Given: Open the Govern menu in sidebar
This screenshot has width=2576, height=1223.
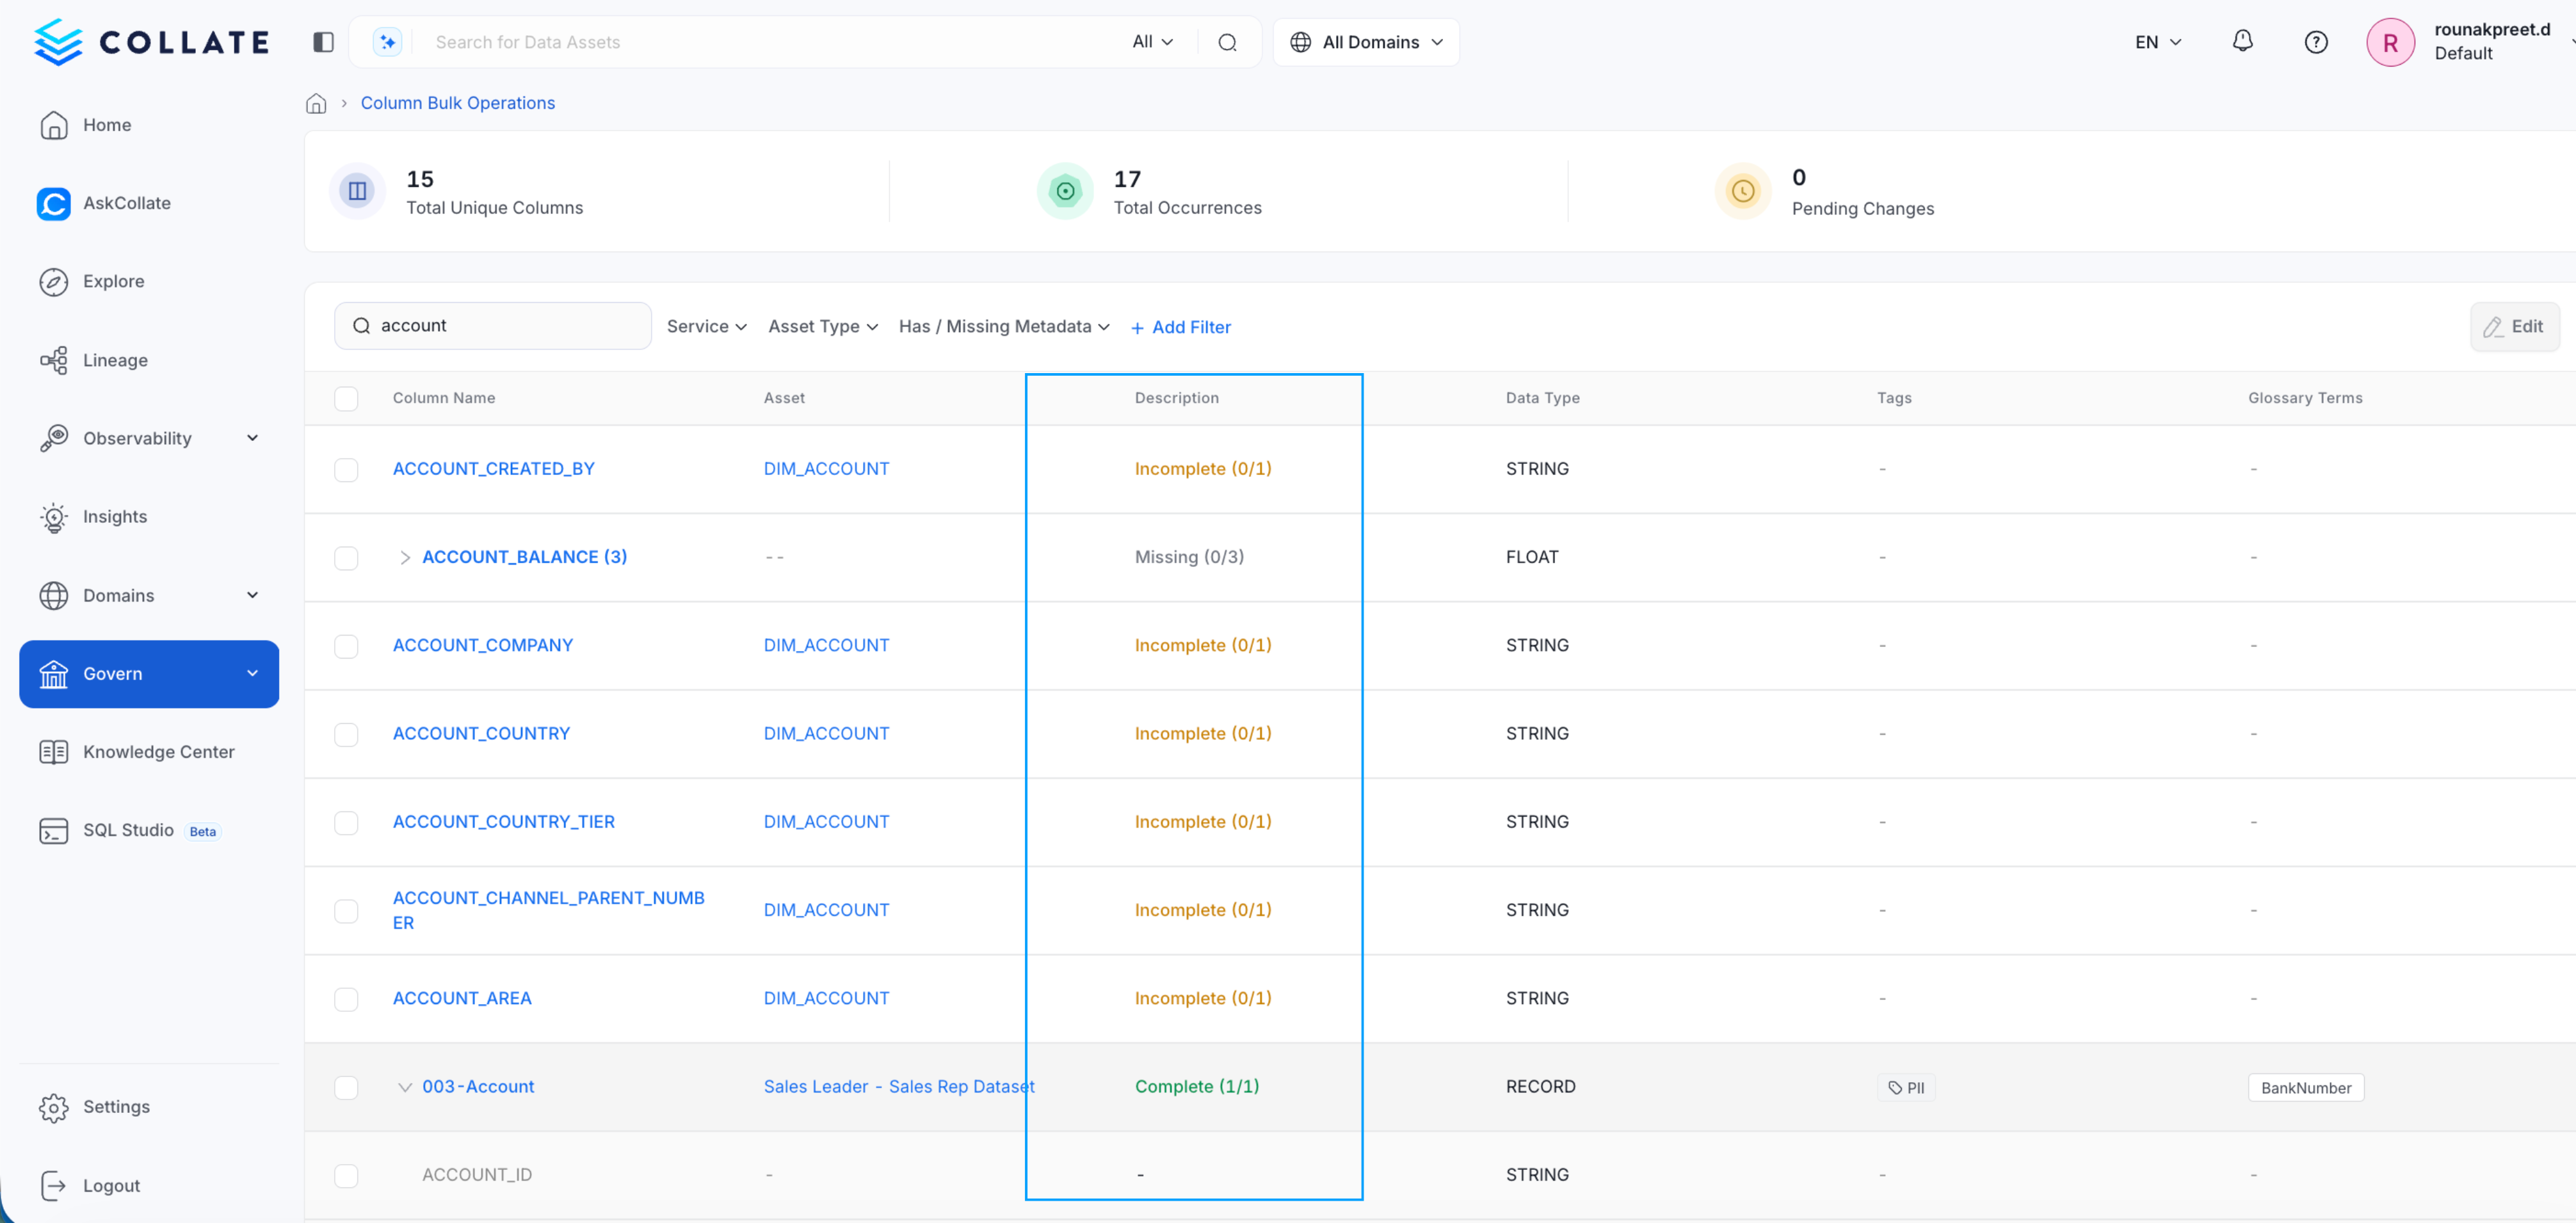Looking at the screenshot, I should tap(114, 673).
